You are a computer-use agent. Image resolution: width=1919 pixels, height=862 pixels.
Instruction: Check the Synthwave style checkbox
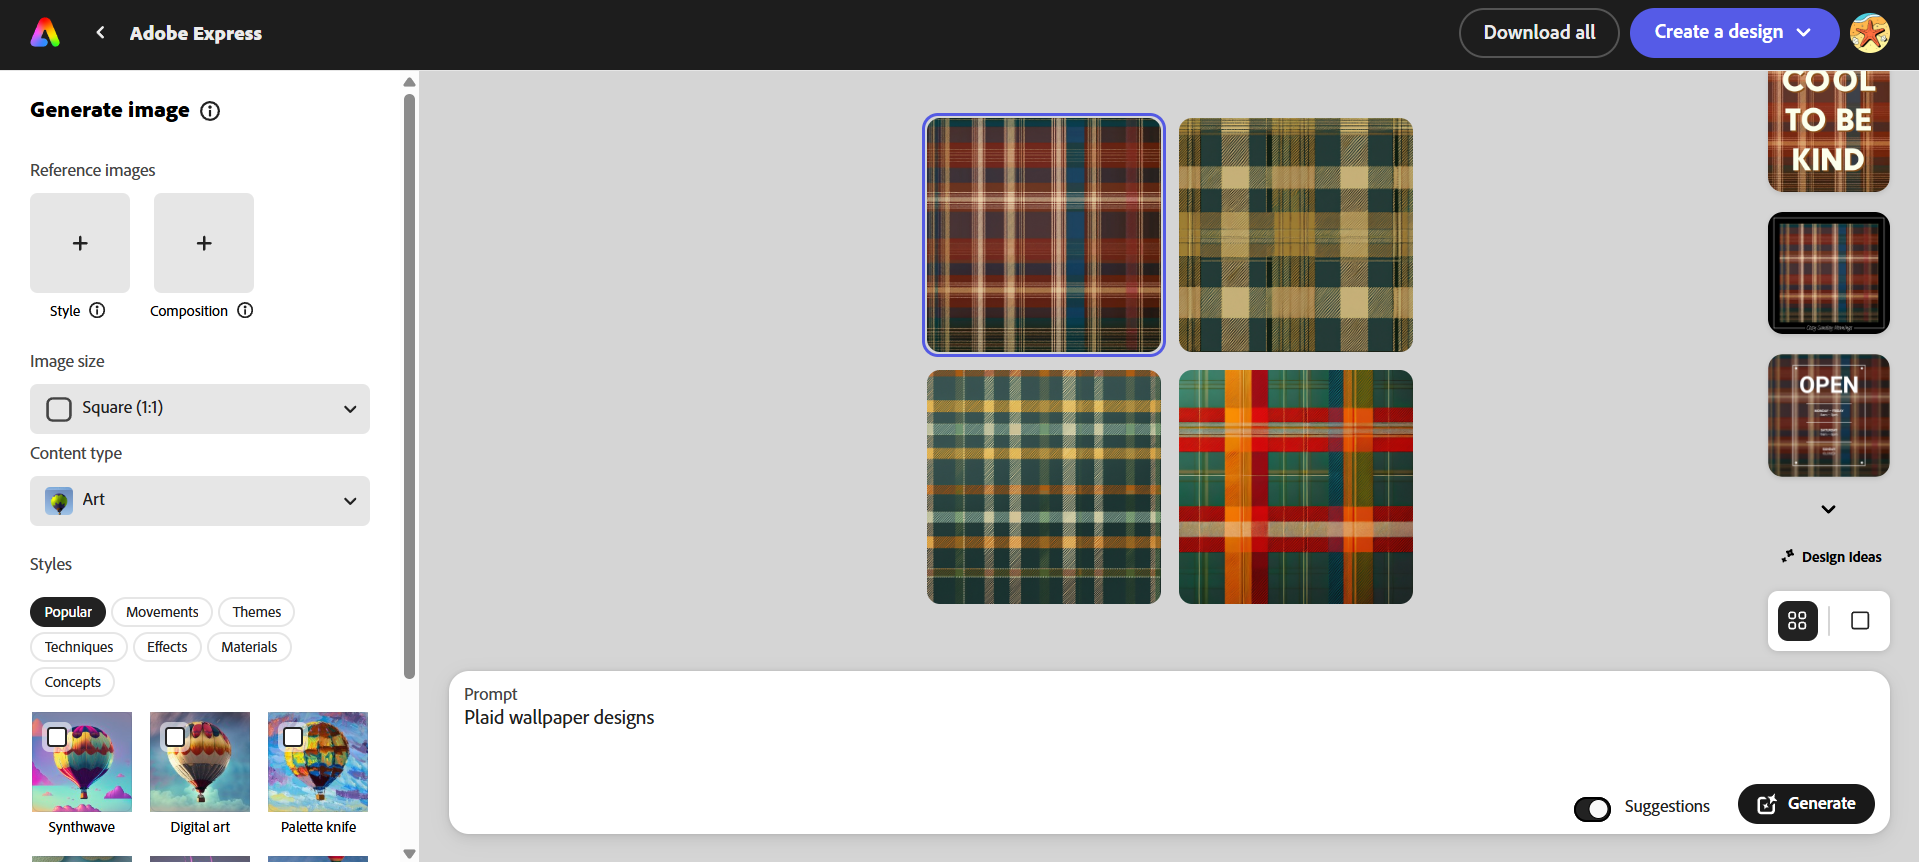[x=57, y=737]
